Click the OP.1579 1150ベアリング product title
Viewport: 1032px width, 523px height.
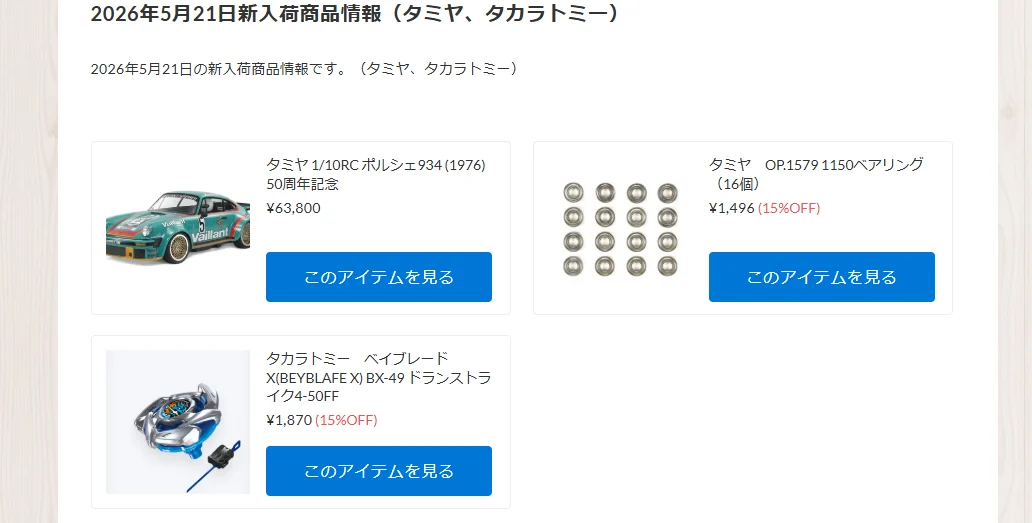coord(816,174)
